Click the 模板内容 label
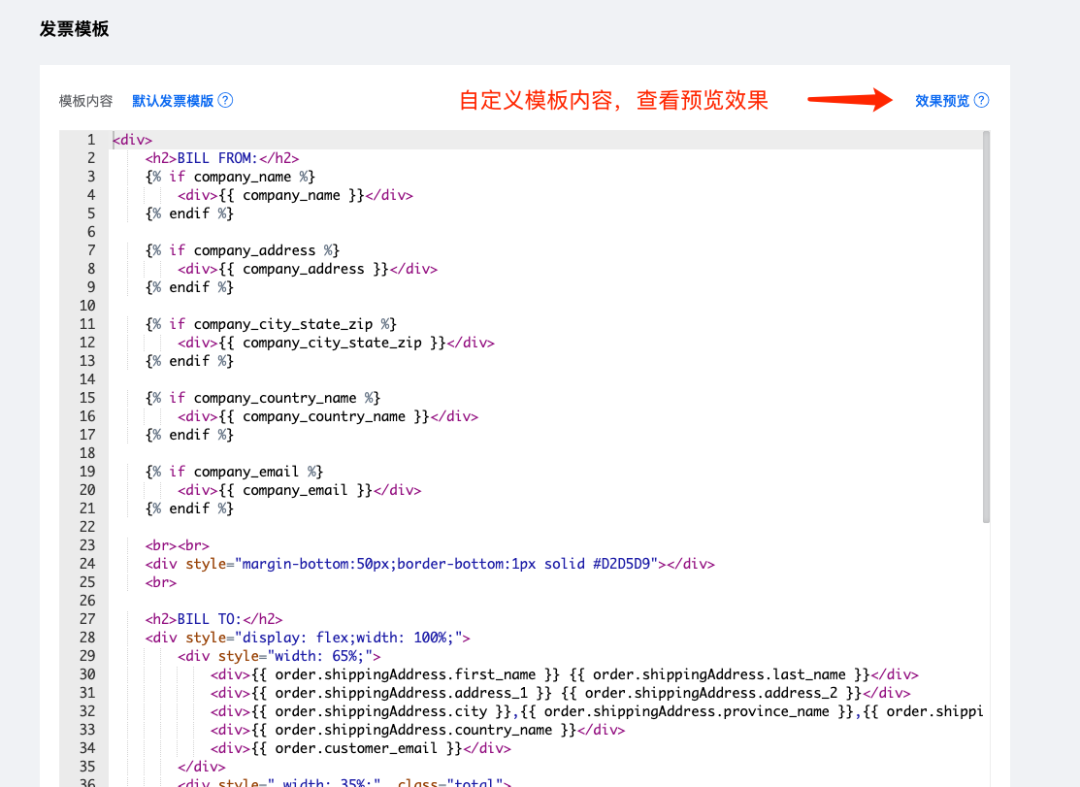This screenshot has width=1080, height=787. click(85, 101)
